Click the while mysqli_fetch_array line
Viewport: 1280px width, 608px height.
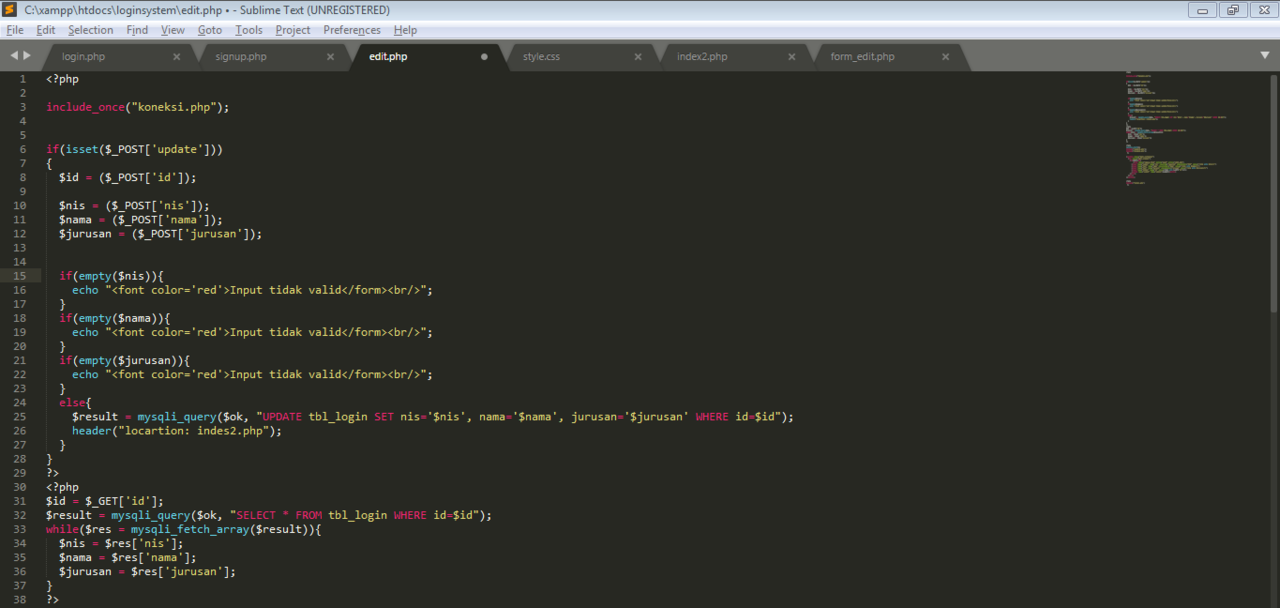click(183, 529)
